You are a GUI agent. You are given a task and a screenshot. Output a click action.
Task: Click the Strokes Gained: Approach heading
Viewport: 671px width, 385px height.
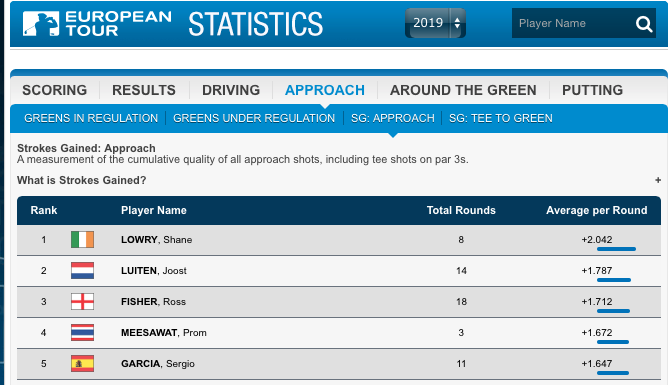click(x=86, y=148)
